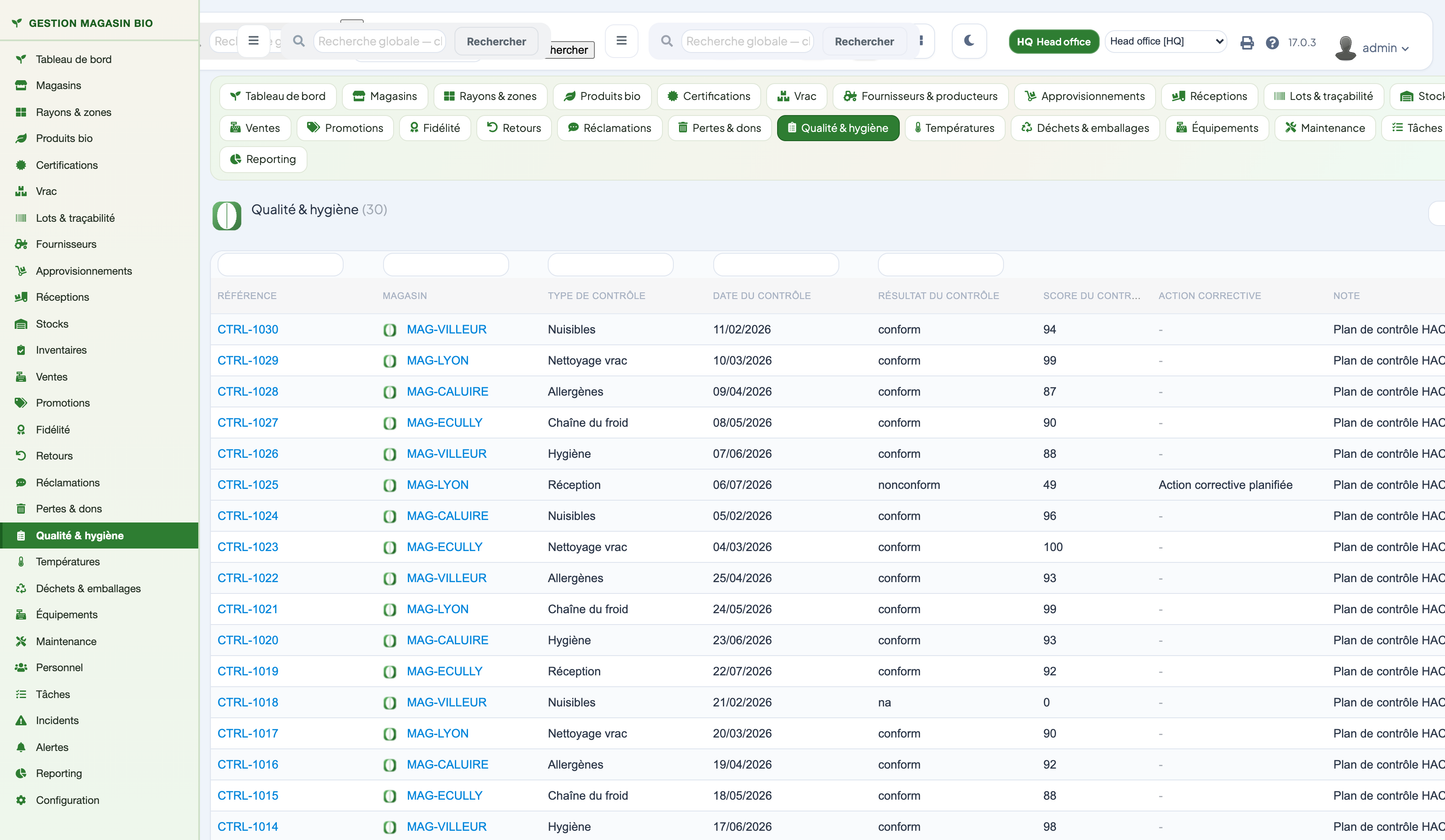The width and height of the screenshot is (1445, 840).
Task: Switch to the Lots & traçabilité tab
Action: point(1324,96)
